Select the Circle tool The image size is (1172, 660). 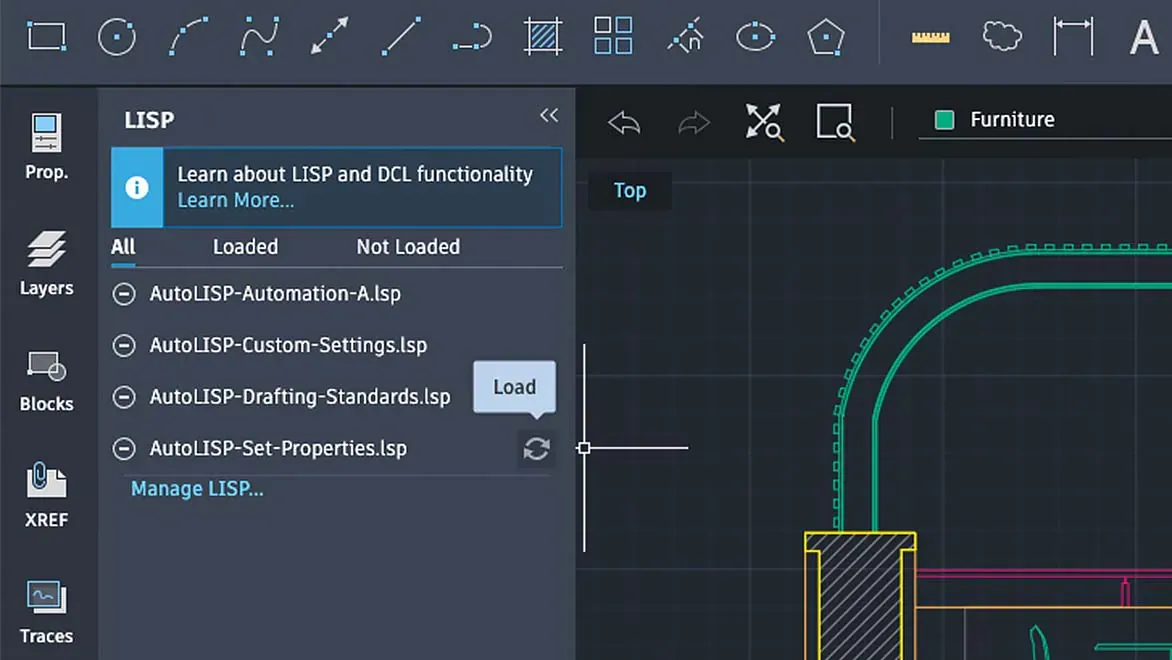tap(117, 37)
